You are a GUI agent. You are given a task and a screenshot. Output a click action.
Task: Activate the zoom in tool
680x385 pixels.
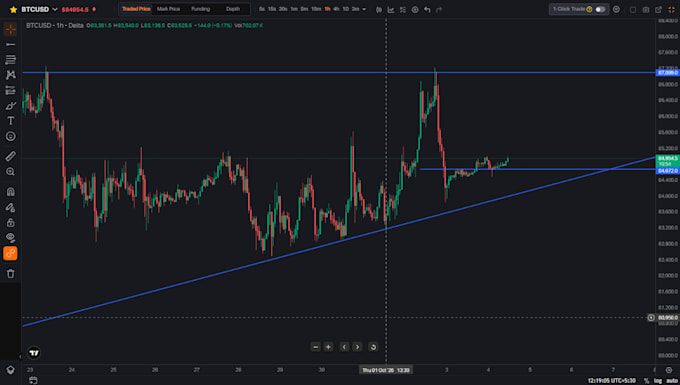tap(10, 172)
